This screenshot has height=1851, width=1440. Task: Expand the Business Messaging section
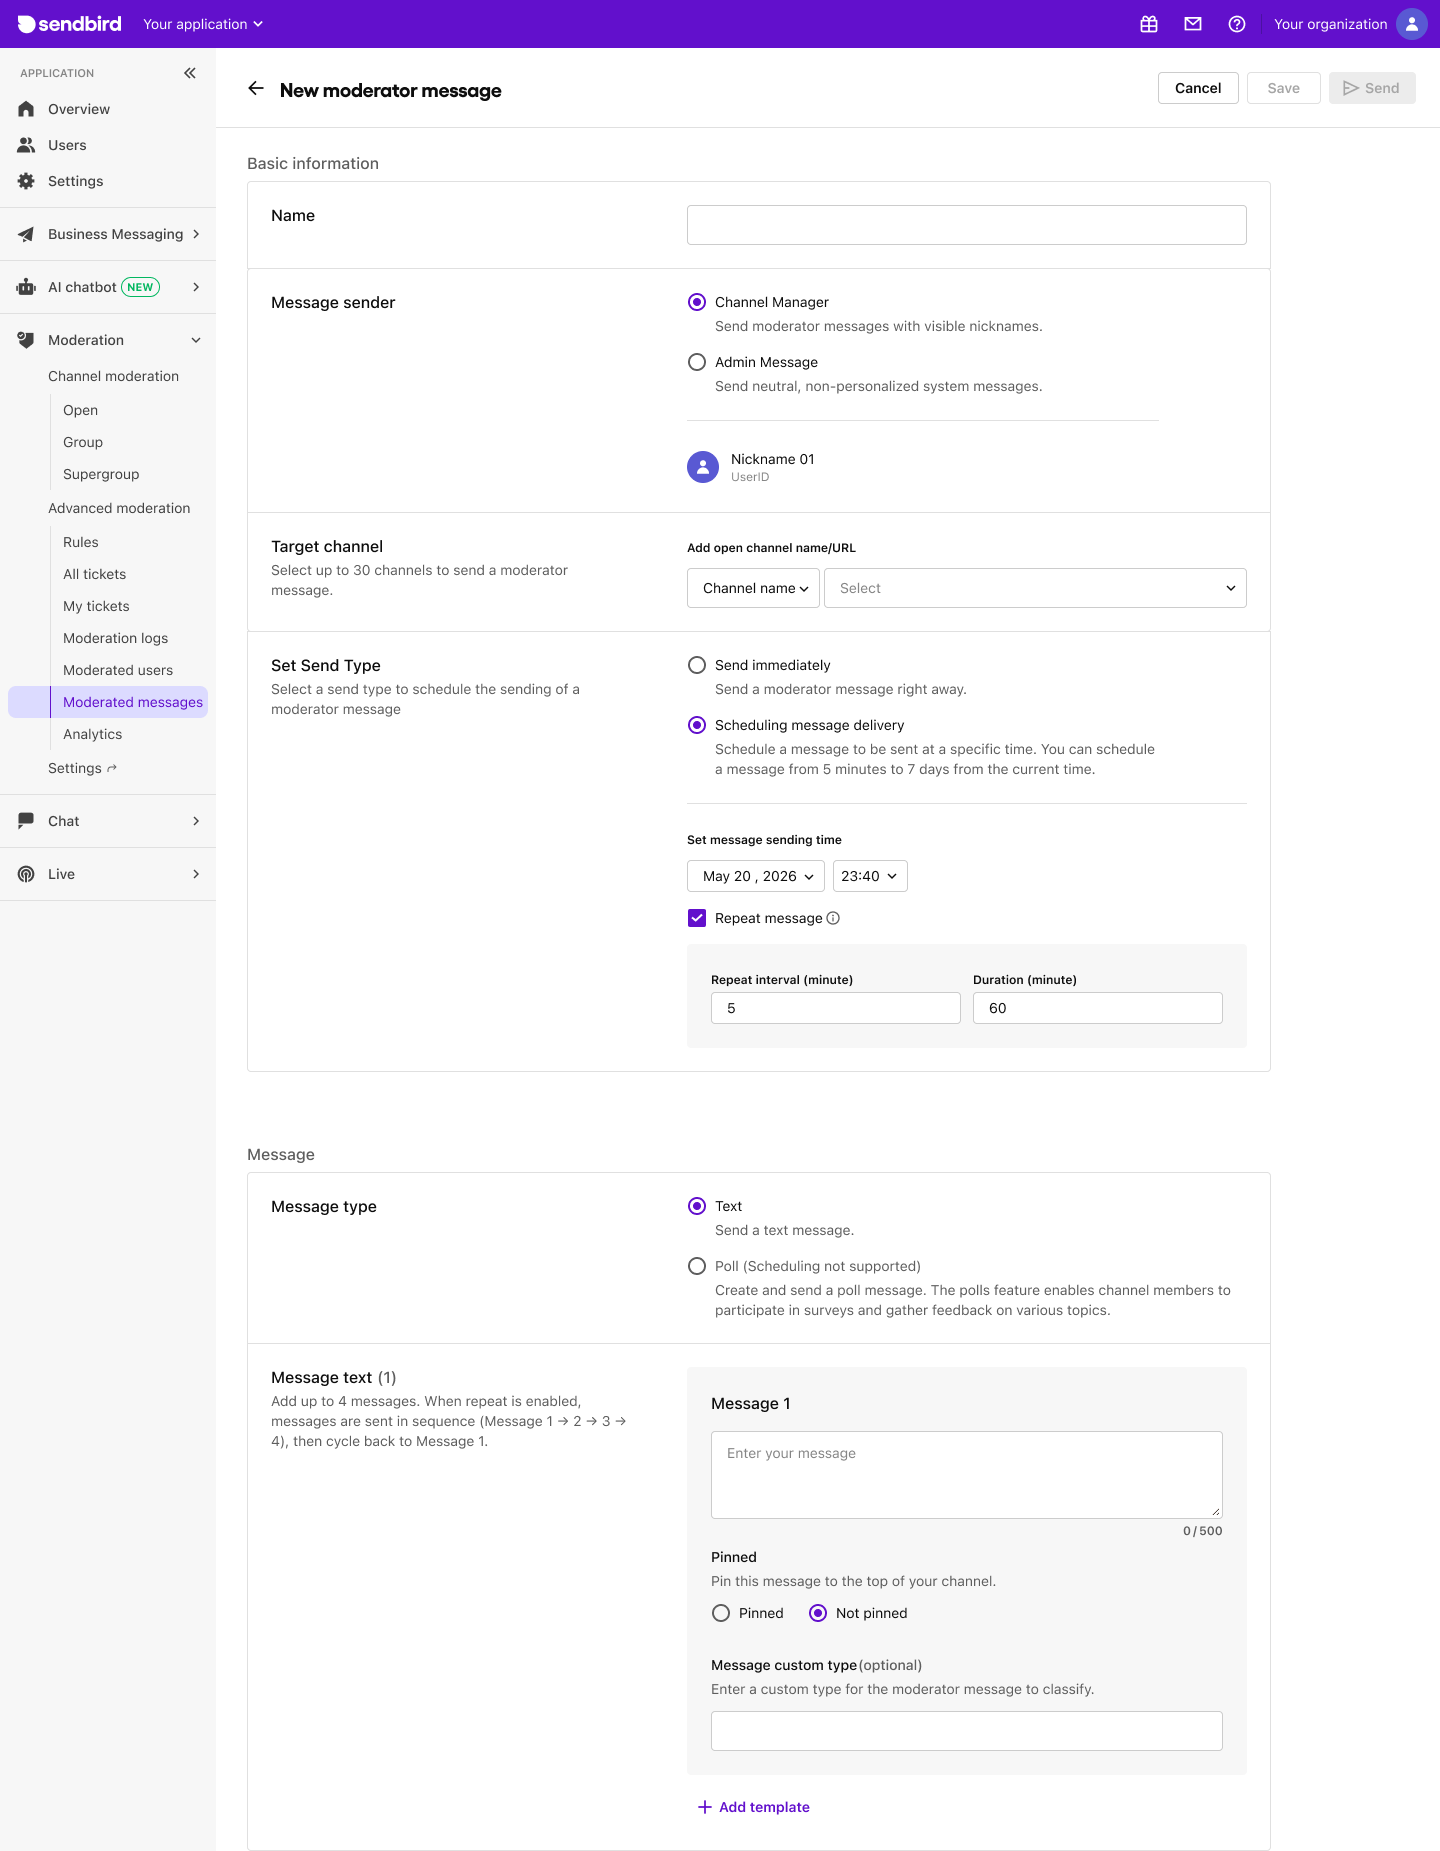[x=196, y=234]
